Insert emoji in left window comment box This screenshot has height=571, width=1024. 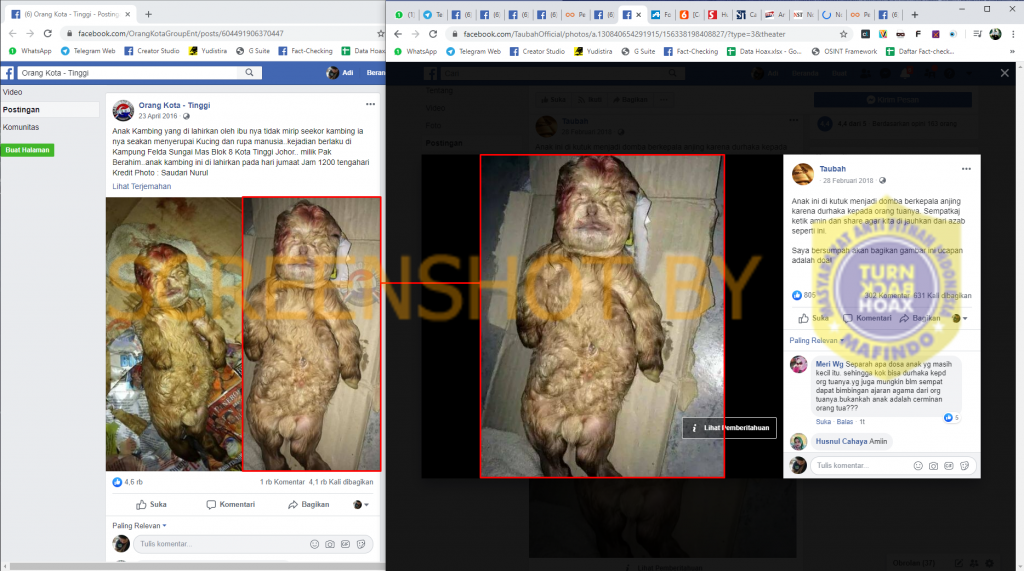click(x=314, y=544)
